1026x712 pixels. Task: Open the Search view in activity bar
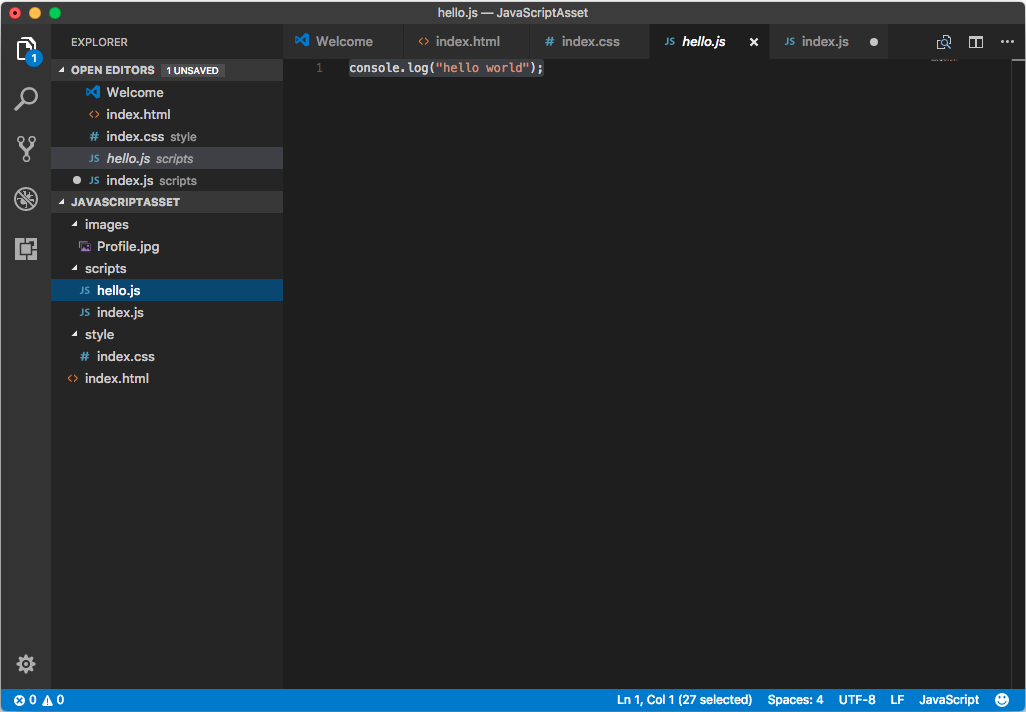[x=26, y=99]
